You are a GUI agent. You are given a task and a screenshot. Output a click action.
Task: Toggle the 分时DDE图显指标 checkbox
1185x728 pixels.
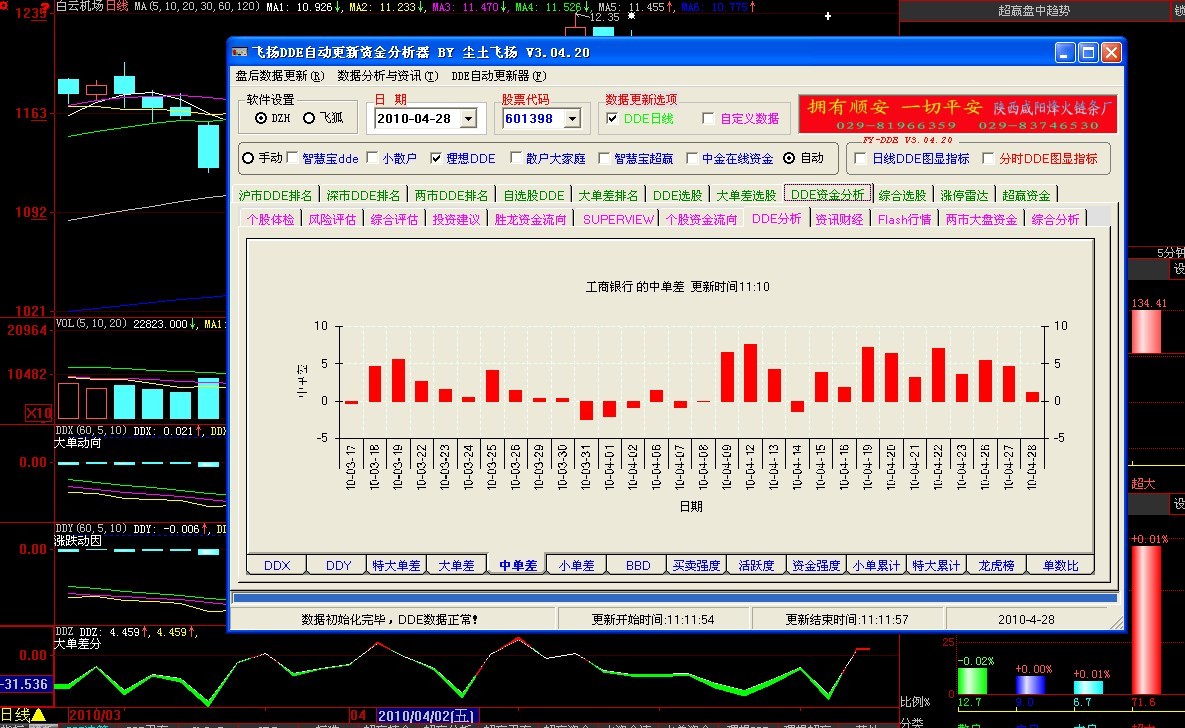pyautogui.click(x=988, y=158)
